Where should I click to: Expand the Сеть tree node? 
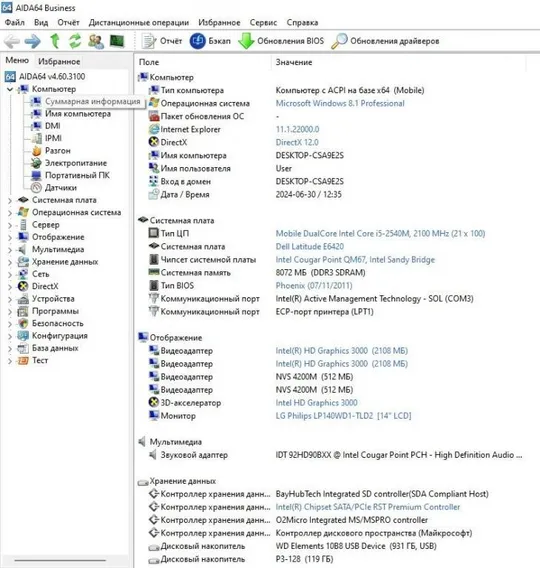click(x=10, y=274)
